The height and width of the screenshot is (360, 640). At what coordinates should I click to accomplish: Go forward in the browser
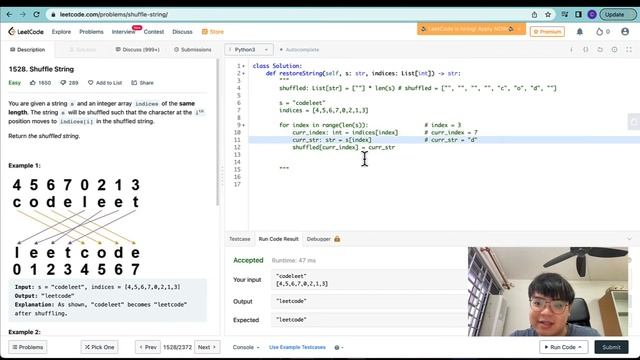click(22, 14)
